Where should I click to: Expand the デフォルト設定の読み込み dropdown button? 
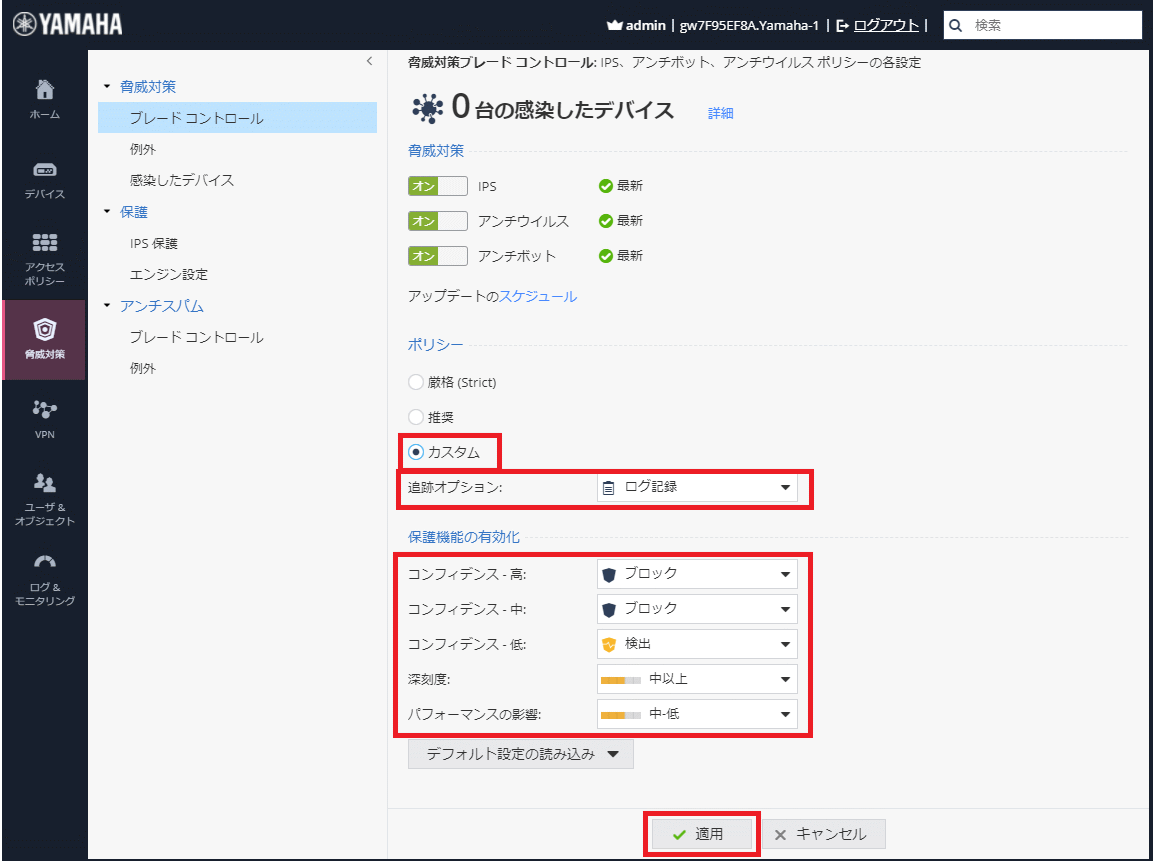pos(521,754)
